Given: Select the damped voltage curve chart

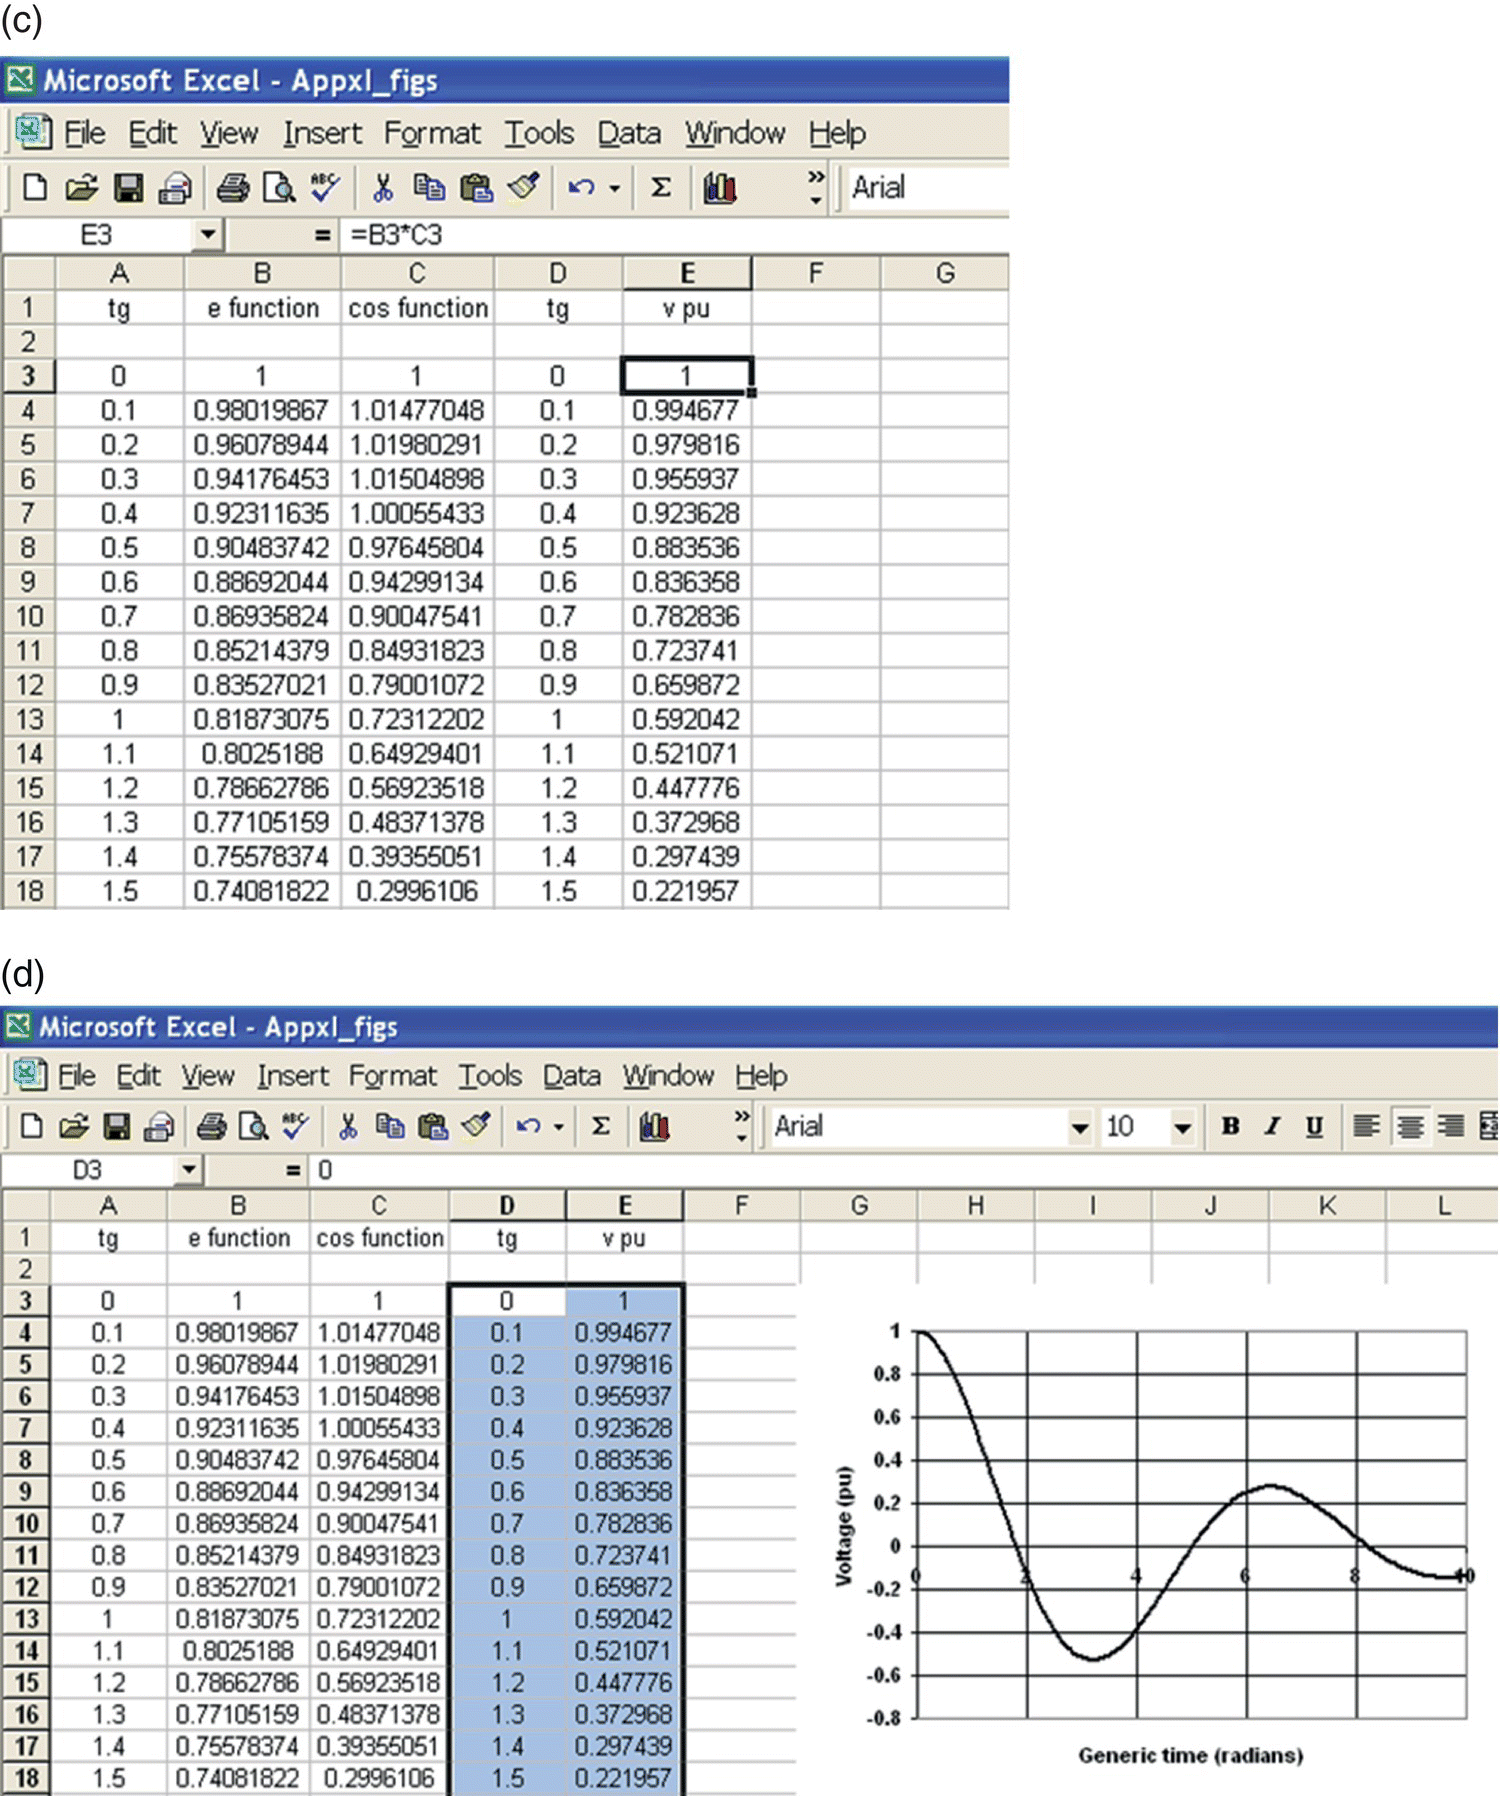Looking at the screenshot, I should [1150, 1540].
